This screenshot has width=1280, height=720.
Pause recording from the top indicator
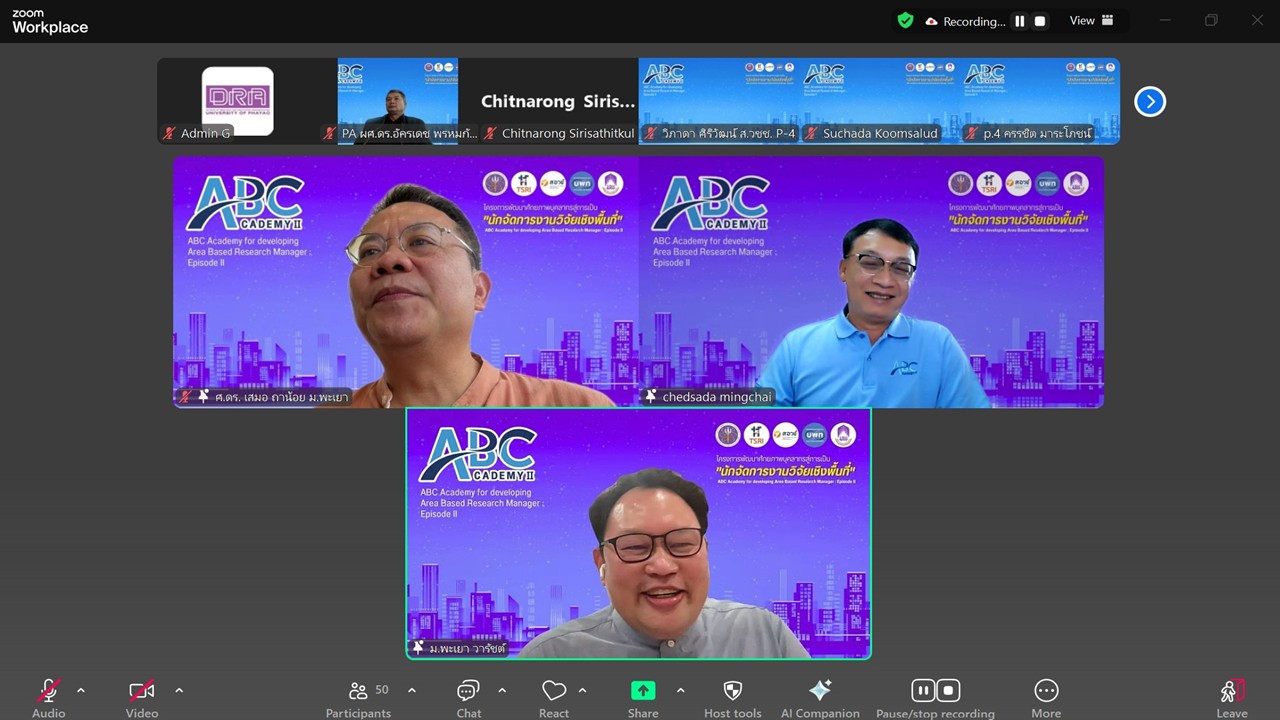pos(1020,21)
